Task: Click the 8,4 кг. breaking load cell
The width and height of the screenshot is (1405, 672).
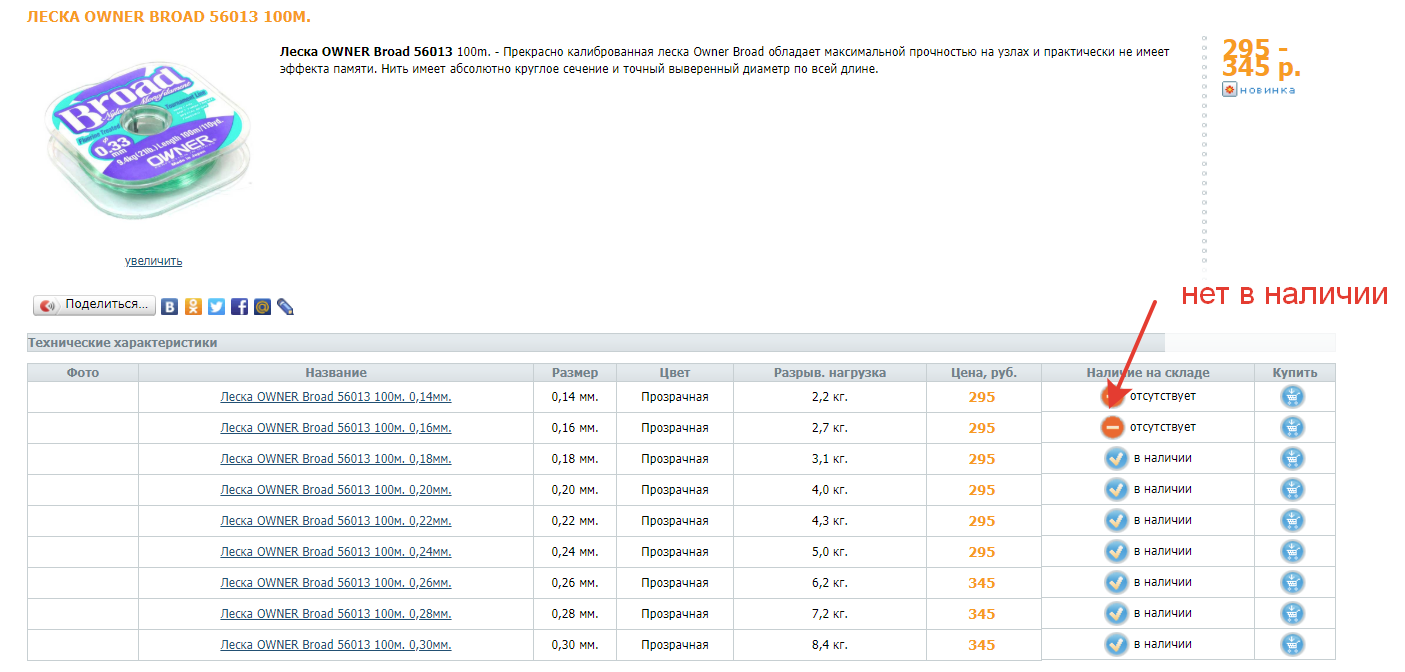Action: [x=830, y=645]
